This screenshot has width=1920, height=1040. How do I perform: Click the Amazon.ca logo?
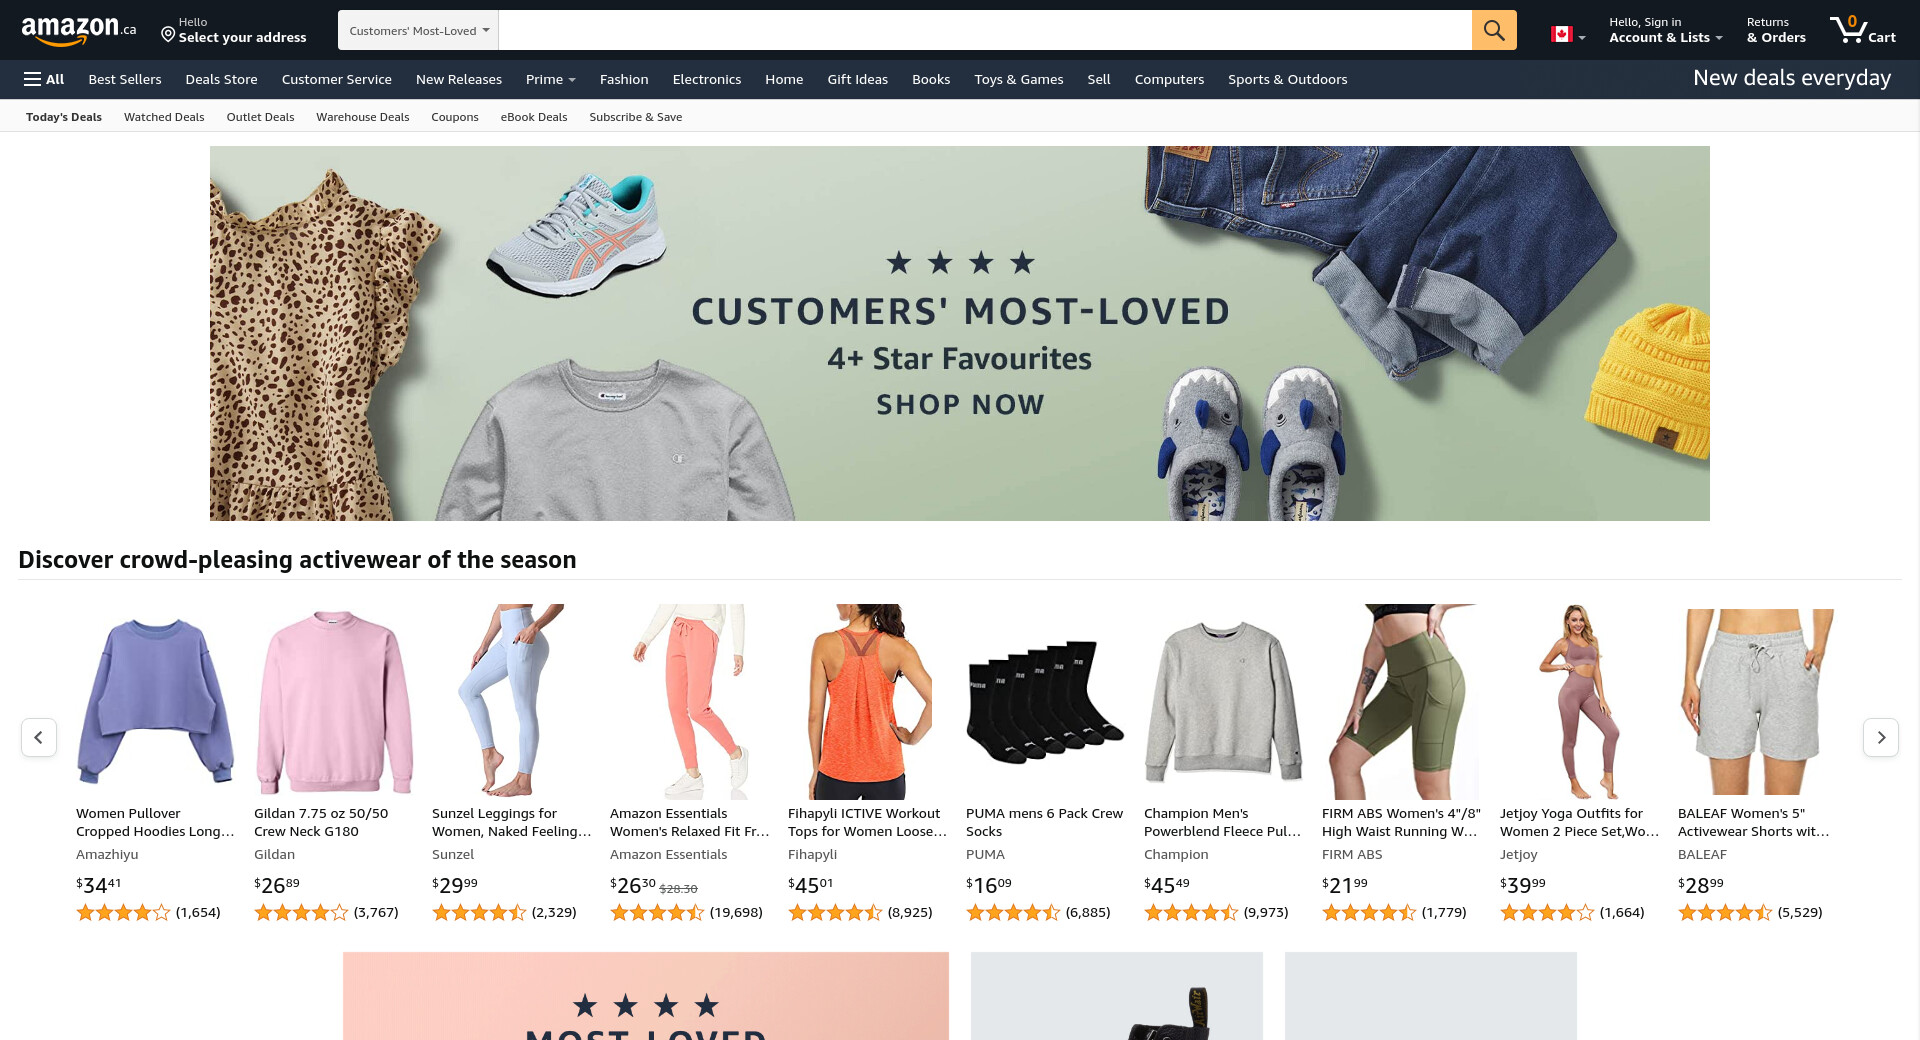[78, 30]
